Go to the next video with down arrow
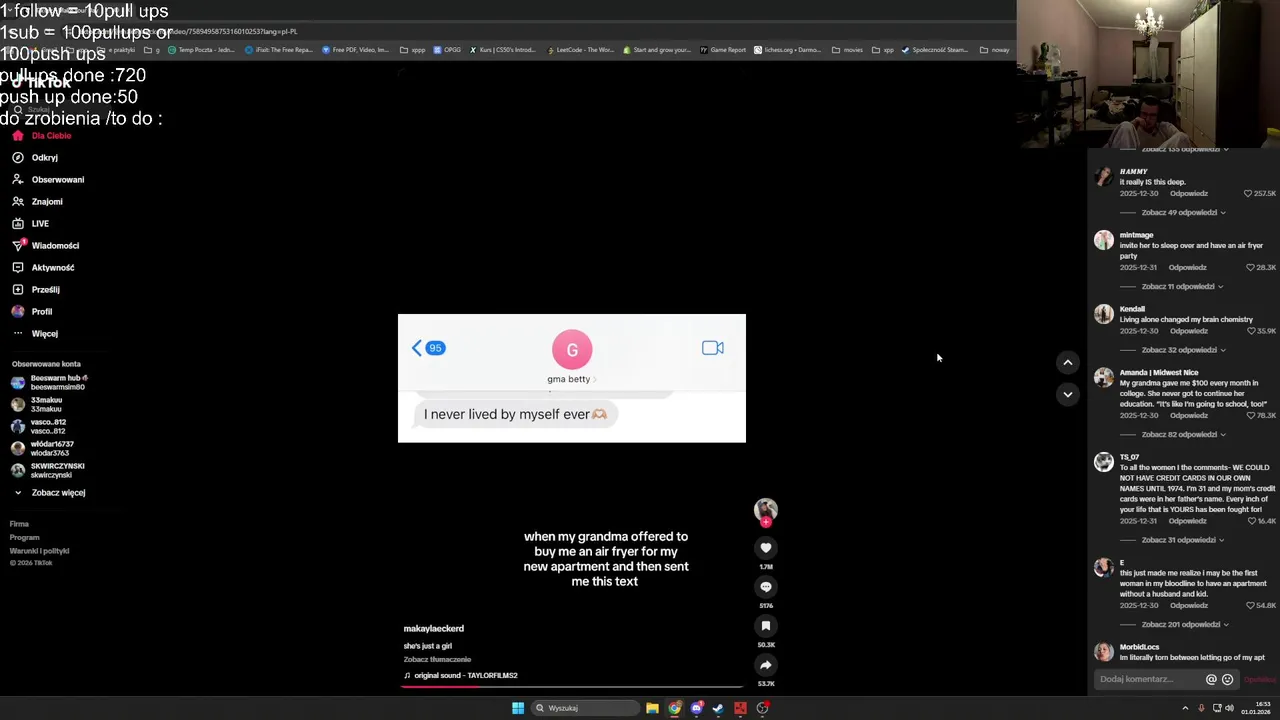This screenshot has height=720, width=1280. [1067, 394]
